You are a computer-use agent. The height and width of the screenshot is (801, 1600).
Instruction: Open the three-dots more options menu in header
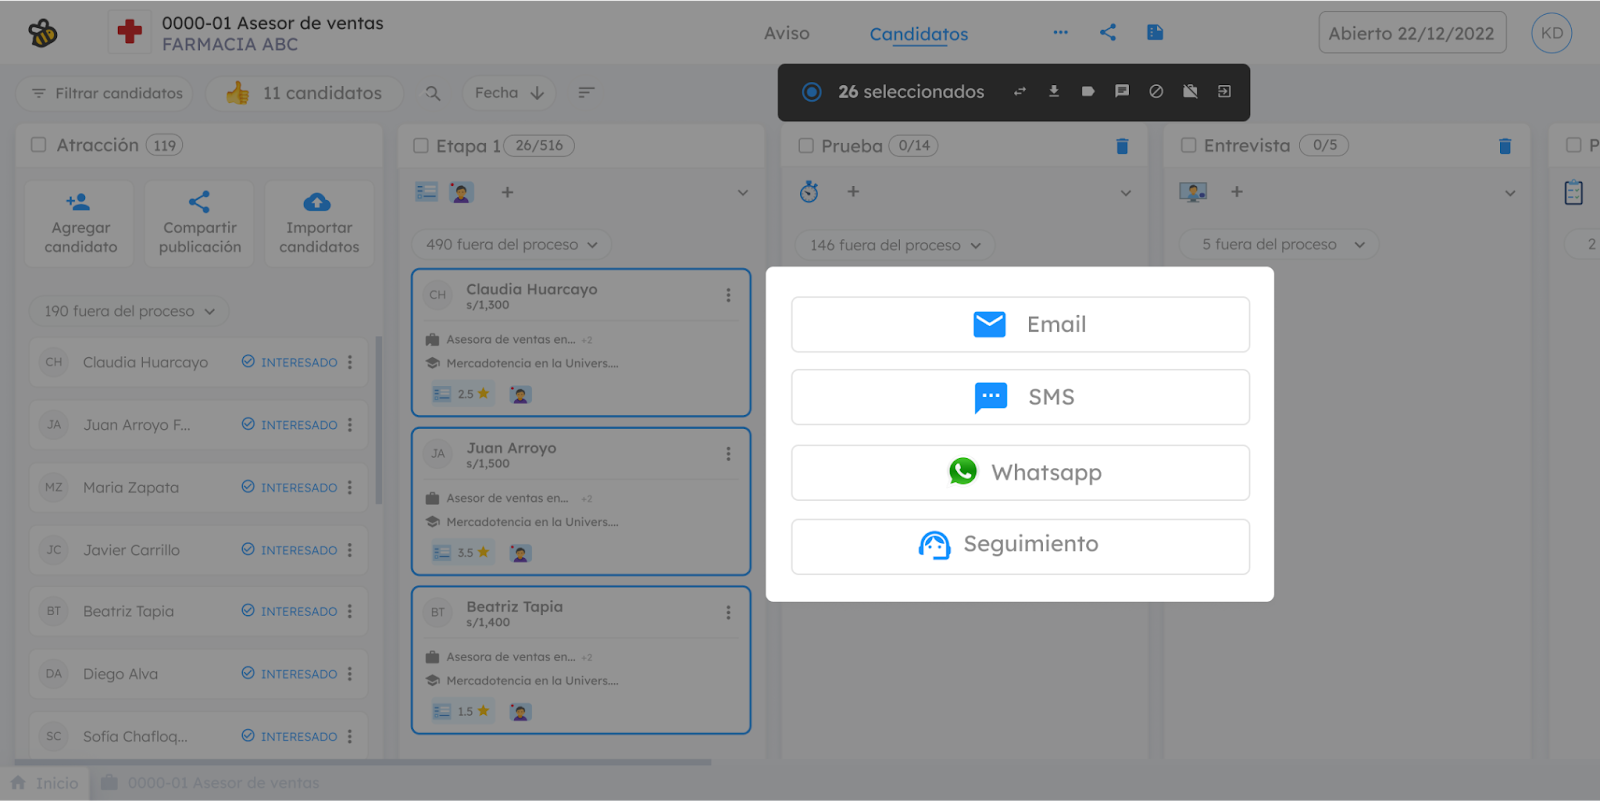[1060, 32]
